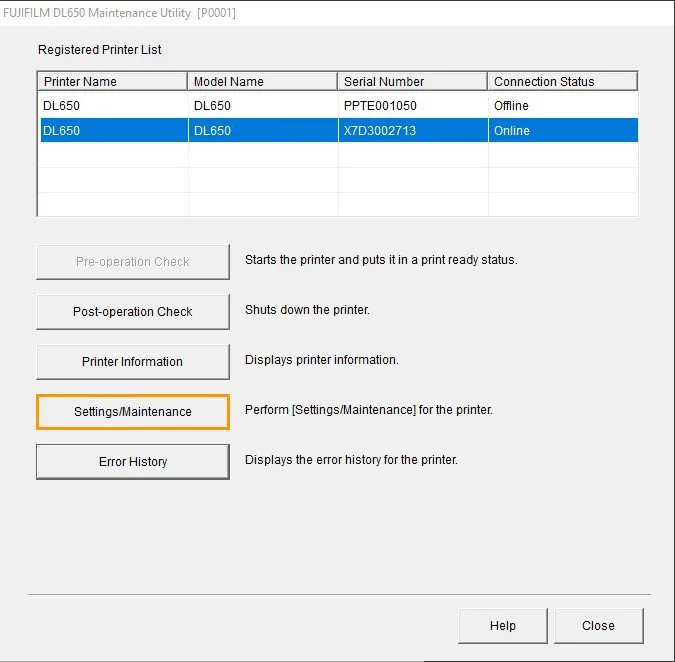Select printer with serial PPTE001050
Image resolution: width=675 pixels, height=662 pixels.
338,105
